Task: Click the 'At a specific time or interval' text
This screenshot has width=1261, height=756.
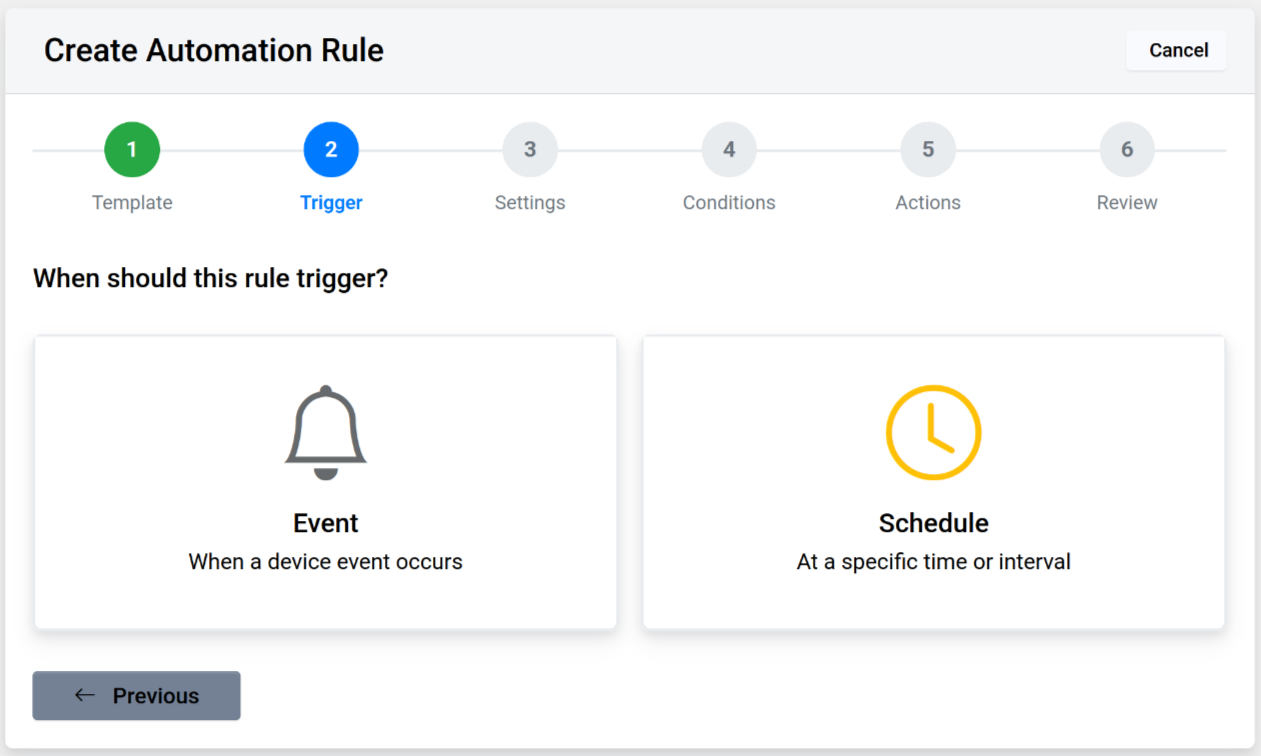Action: point(933,562)
